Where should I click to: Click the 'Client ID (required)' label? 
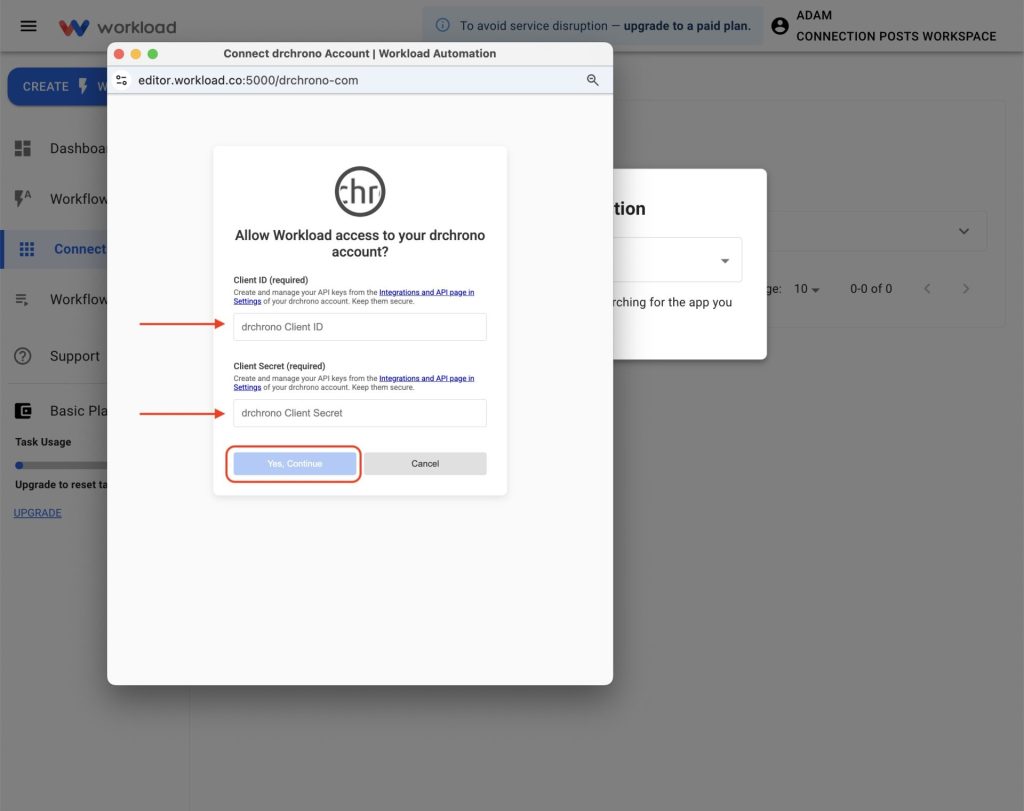click(270, 279)
